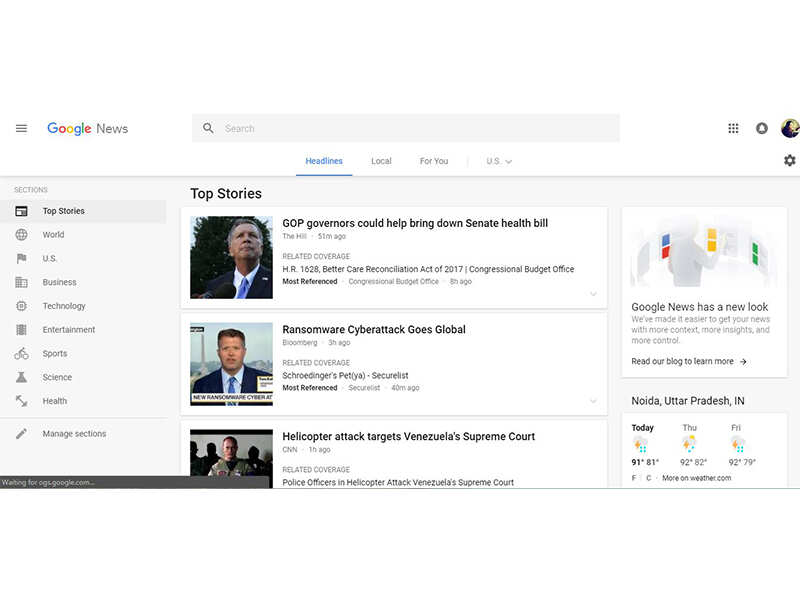Image resolution: width=800 pixels, height=600 pixels.
Task: Open notifications via the bell icon
Action: point(762,128)
